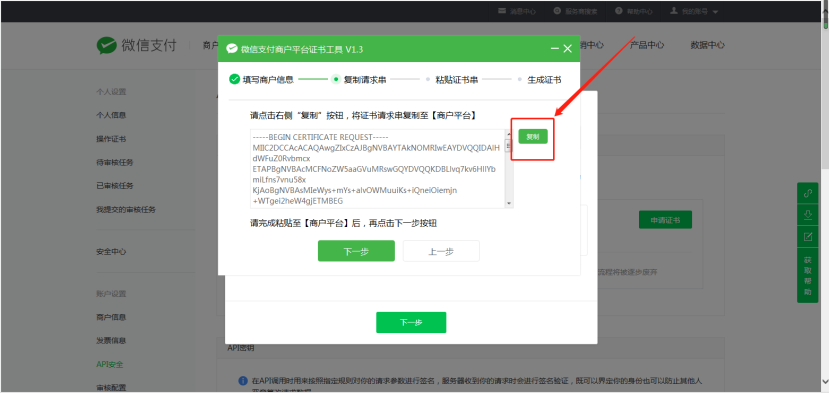Viewport: 830px width, 394px height.
Task: Click 下一步 button in the web page popup
Action: tap(411, 323)
